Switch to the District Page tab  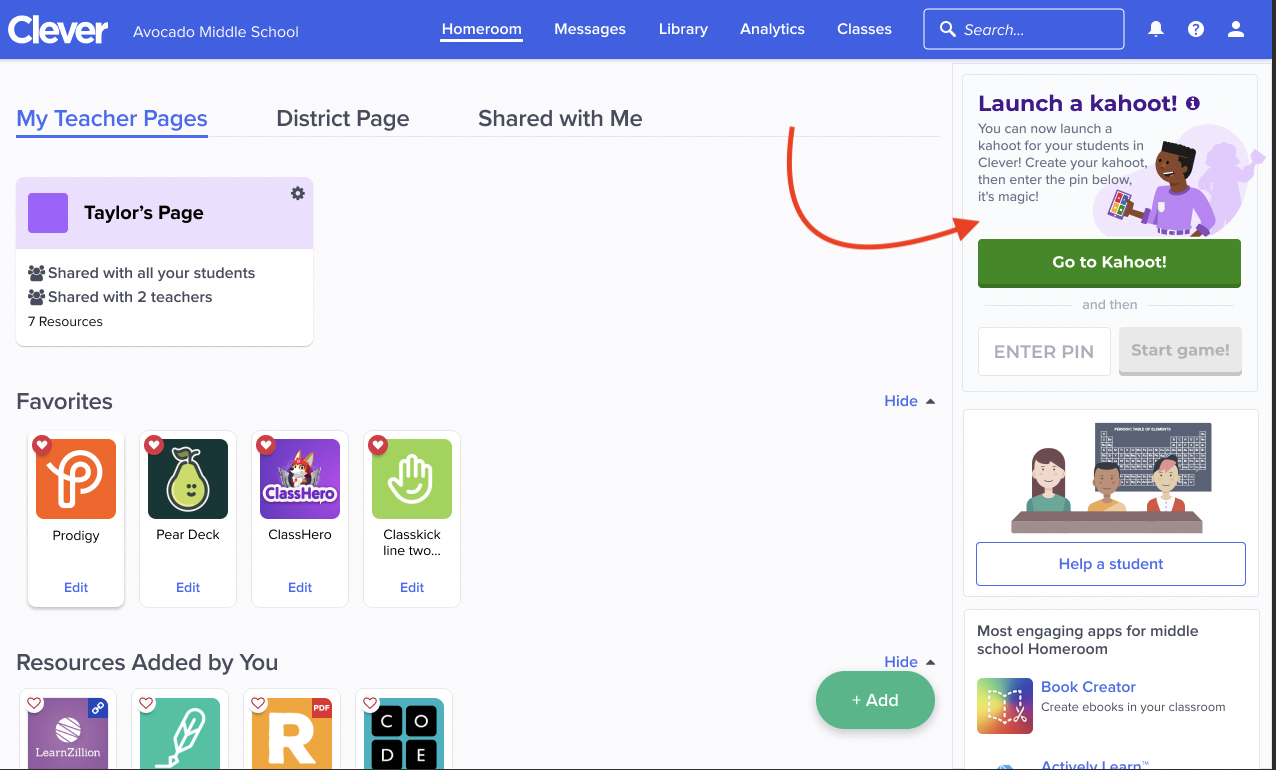point(342,118)
